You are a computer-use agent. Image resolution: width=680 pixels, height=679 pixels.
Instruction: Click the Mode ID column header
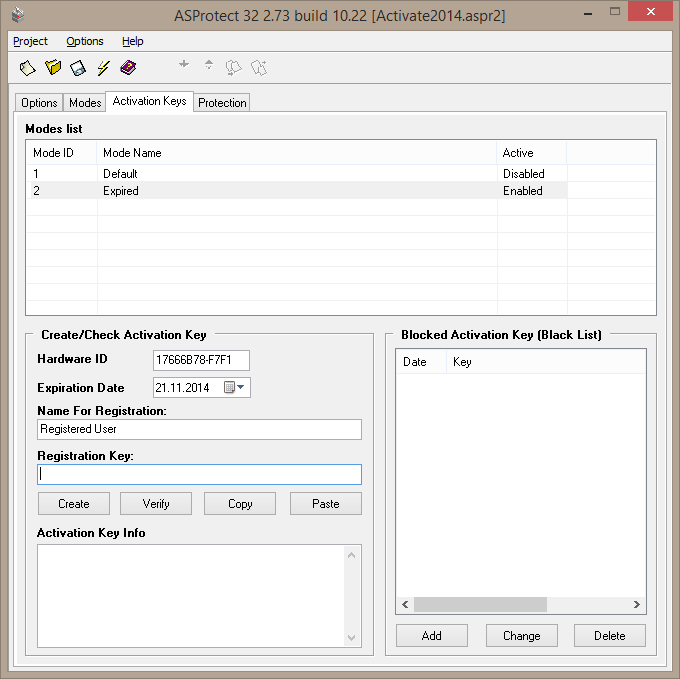pos(62,153)
